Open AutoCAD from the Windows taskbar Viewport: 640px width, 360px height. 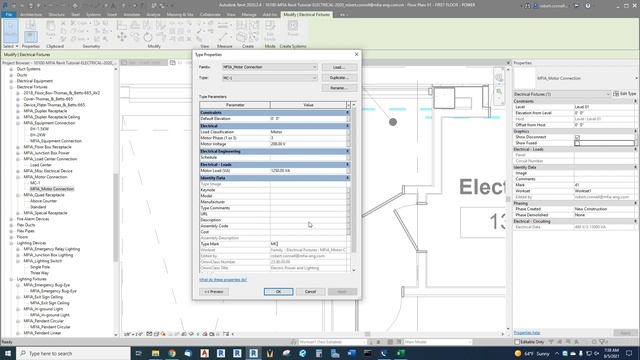coord(204,353)
